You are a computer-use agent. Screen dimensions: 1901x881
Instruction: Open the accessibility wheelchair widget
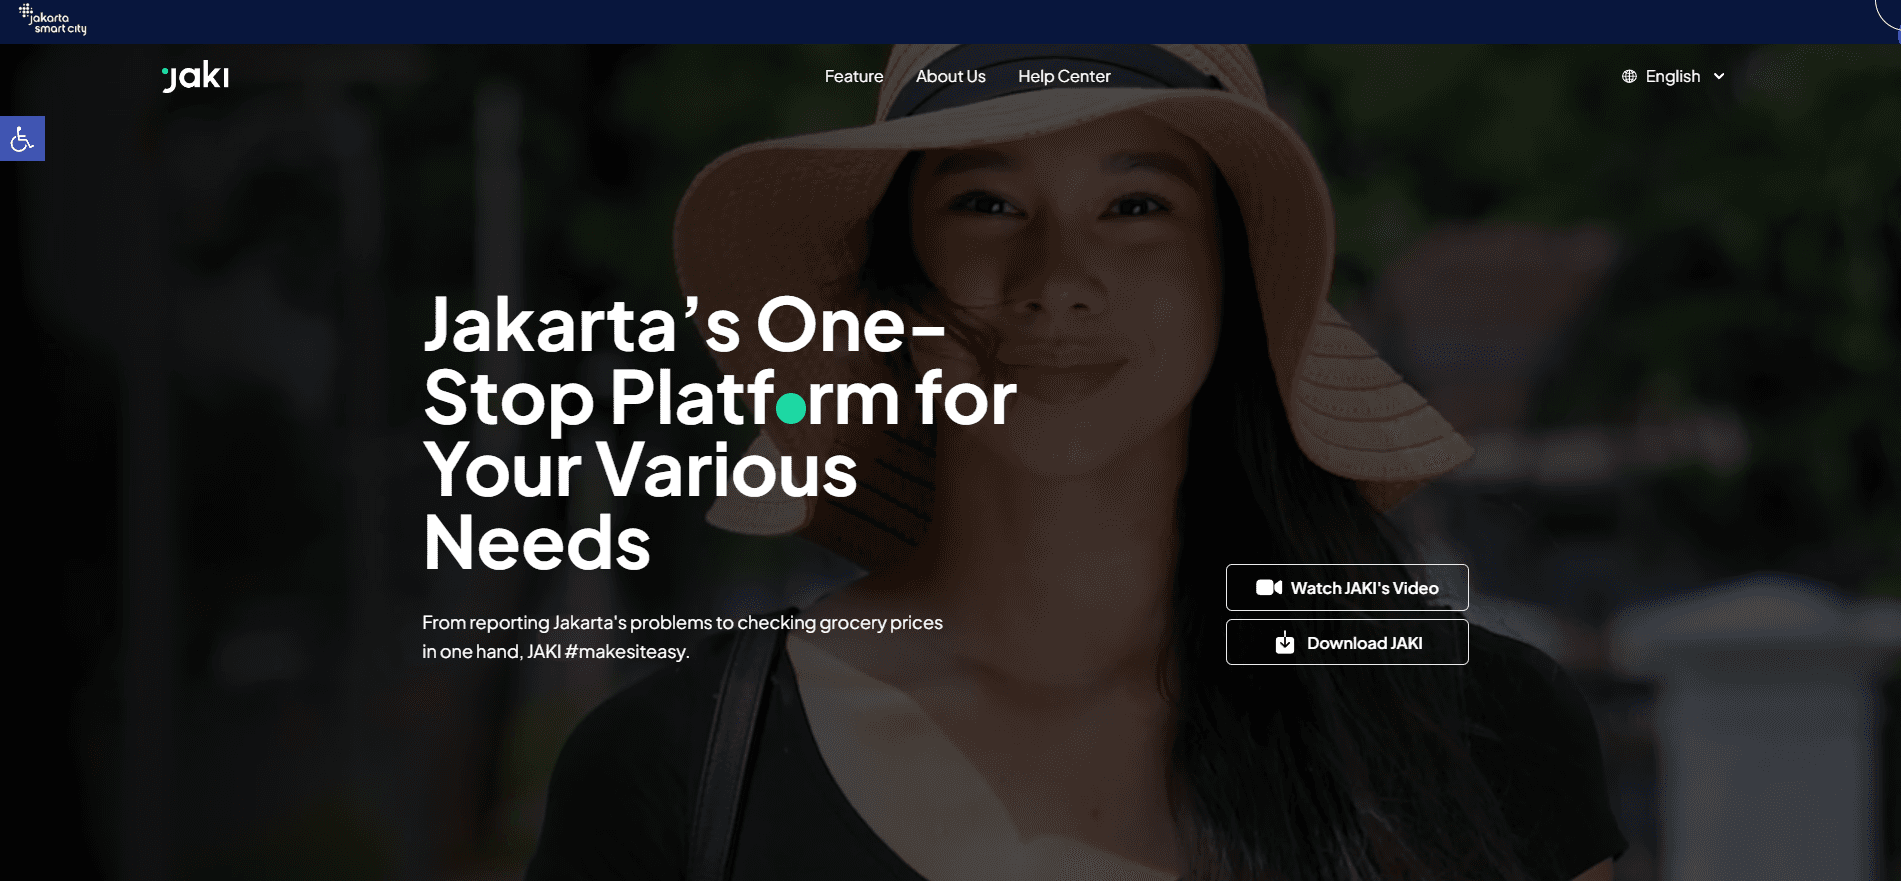point(22,139)
